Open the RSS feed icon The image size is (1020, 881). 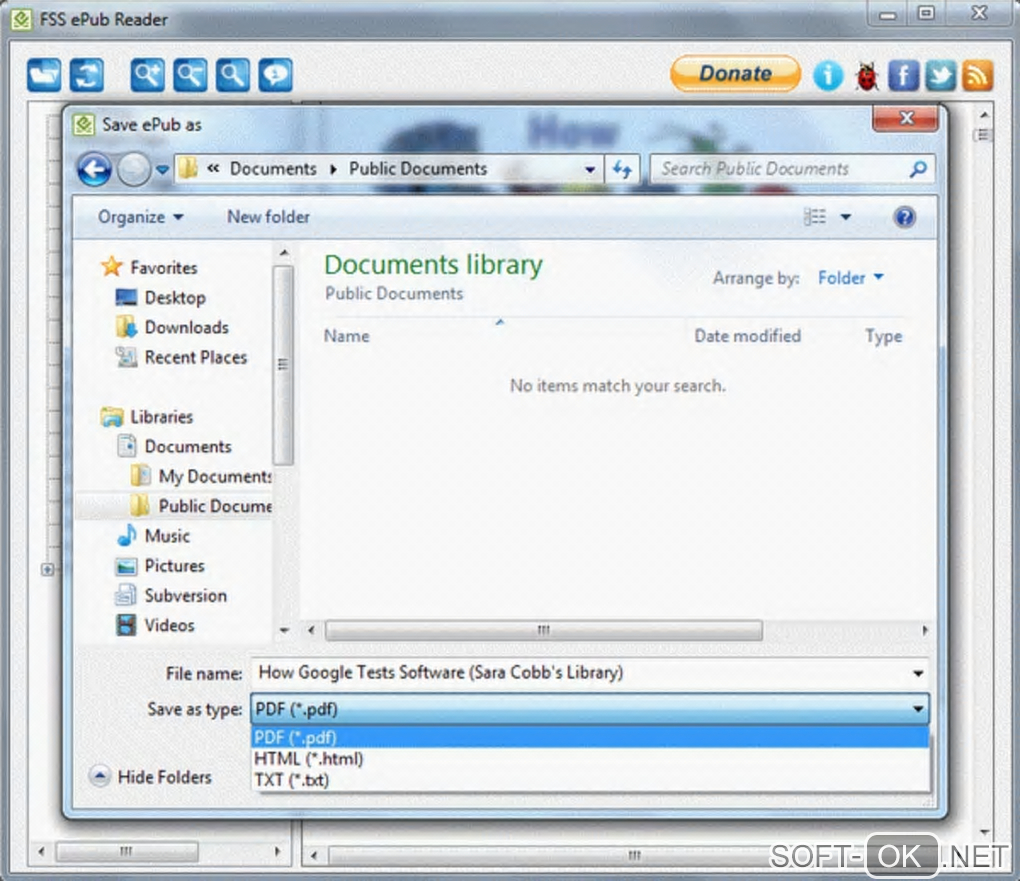(x=977, y=75)
